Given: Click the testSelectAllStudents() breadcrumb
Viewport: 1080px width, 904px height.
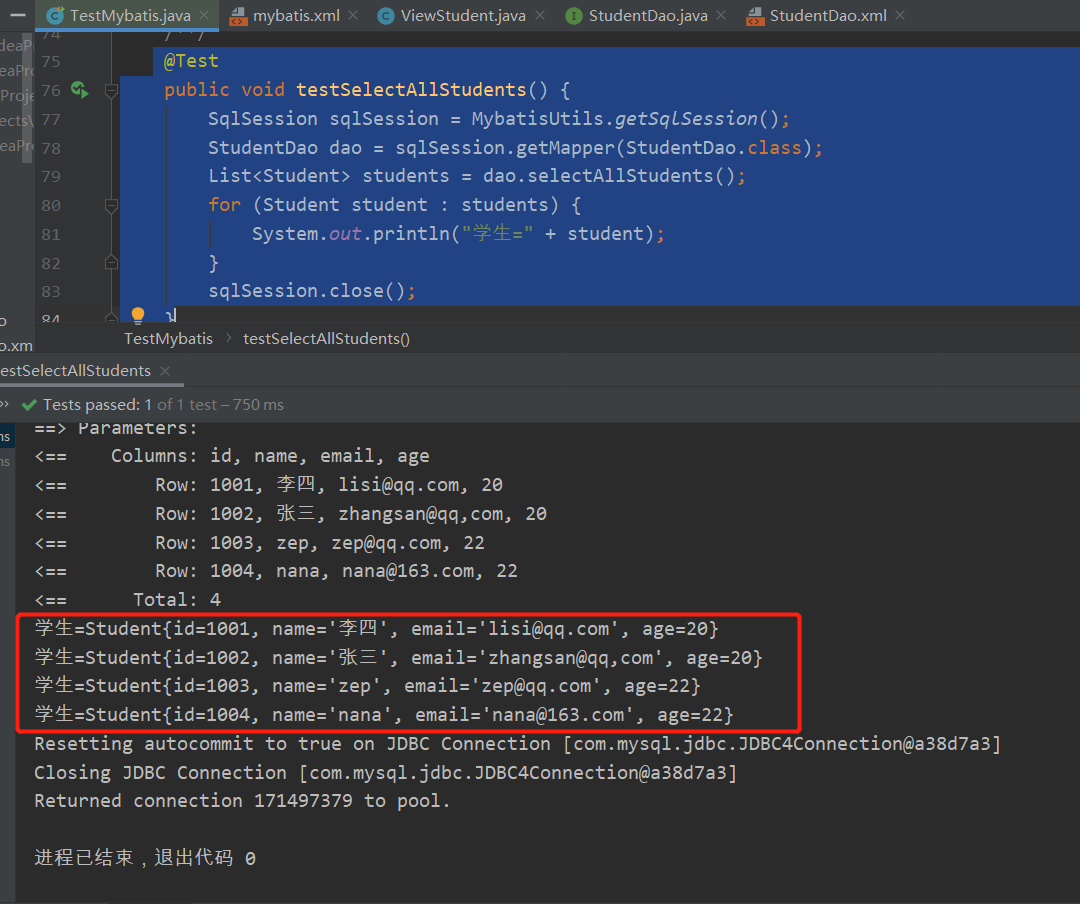Looking at the screenshot, I should (x=326, y=338).
